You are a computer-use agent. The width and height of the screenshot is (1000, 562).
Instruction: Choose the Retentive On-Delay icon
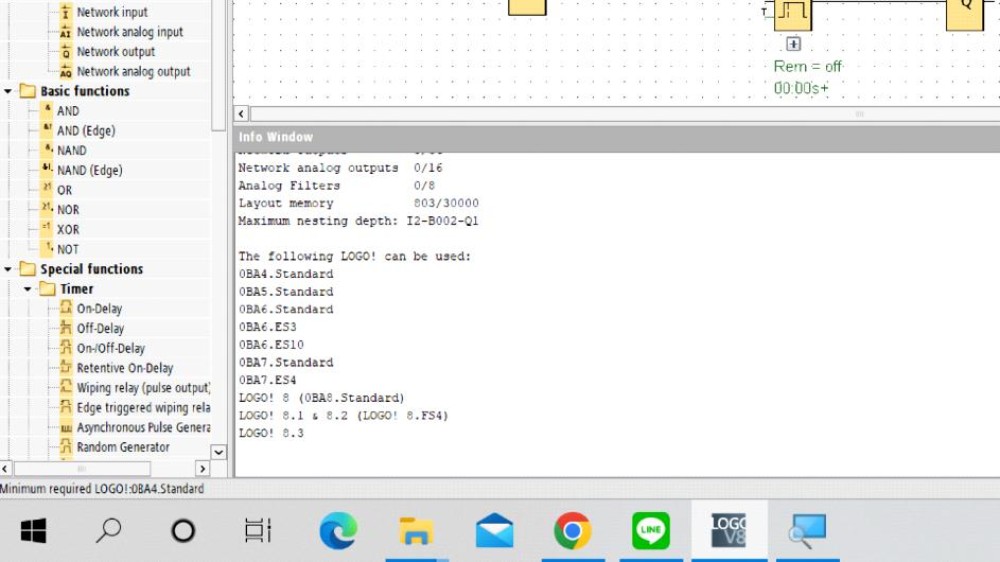coord(66,367)
